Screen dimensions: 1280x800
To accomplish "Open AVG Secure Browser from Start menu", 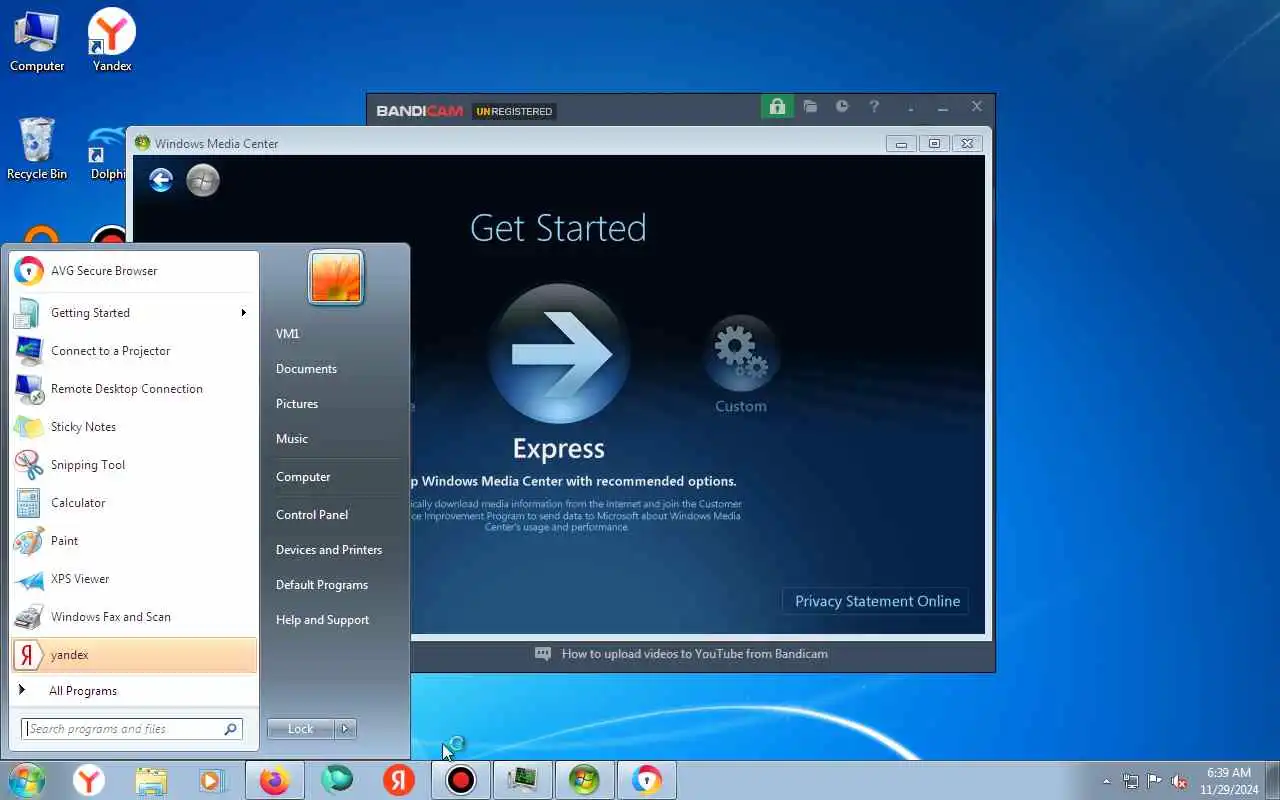I will click(x=134, y=271).
